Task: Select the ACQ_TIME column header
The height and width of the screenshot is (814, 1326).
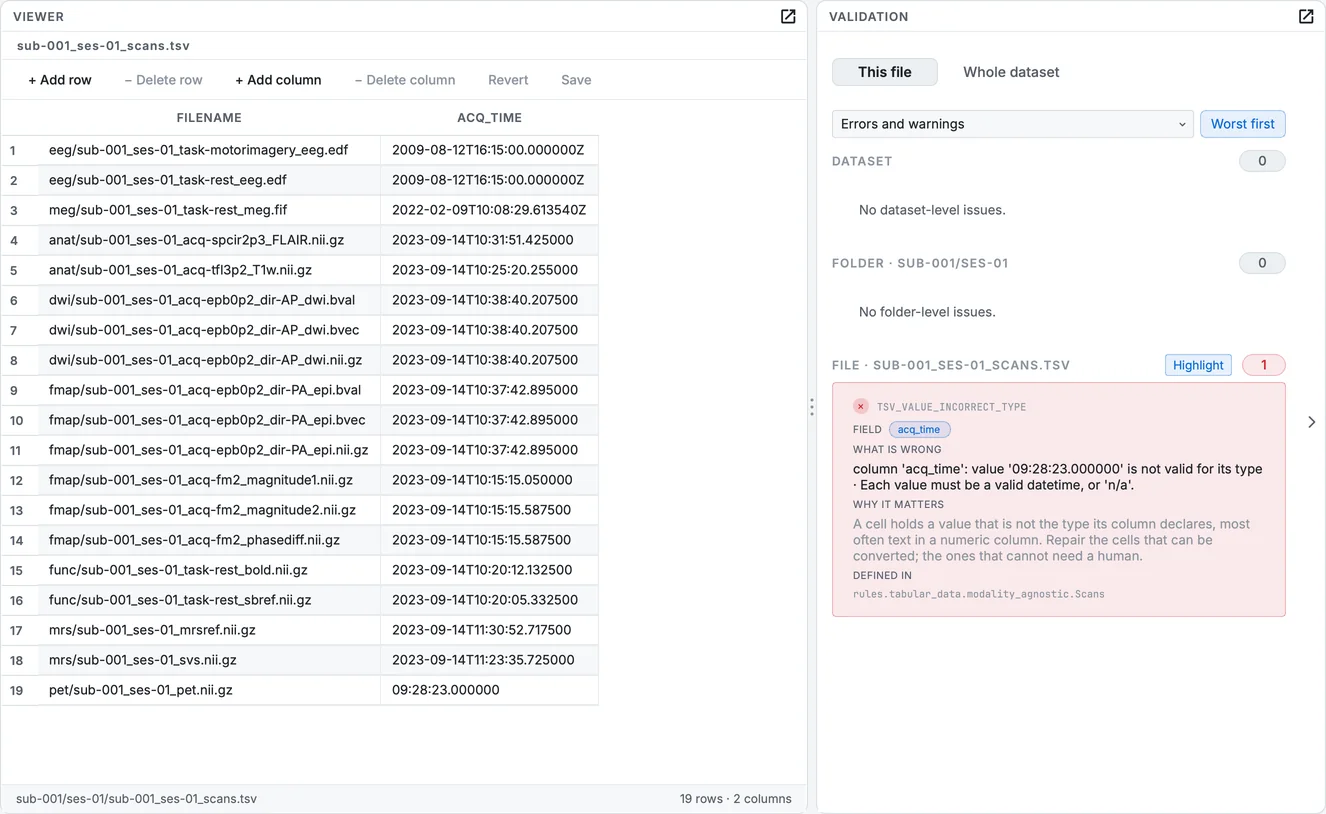Action: [489, 118]
